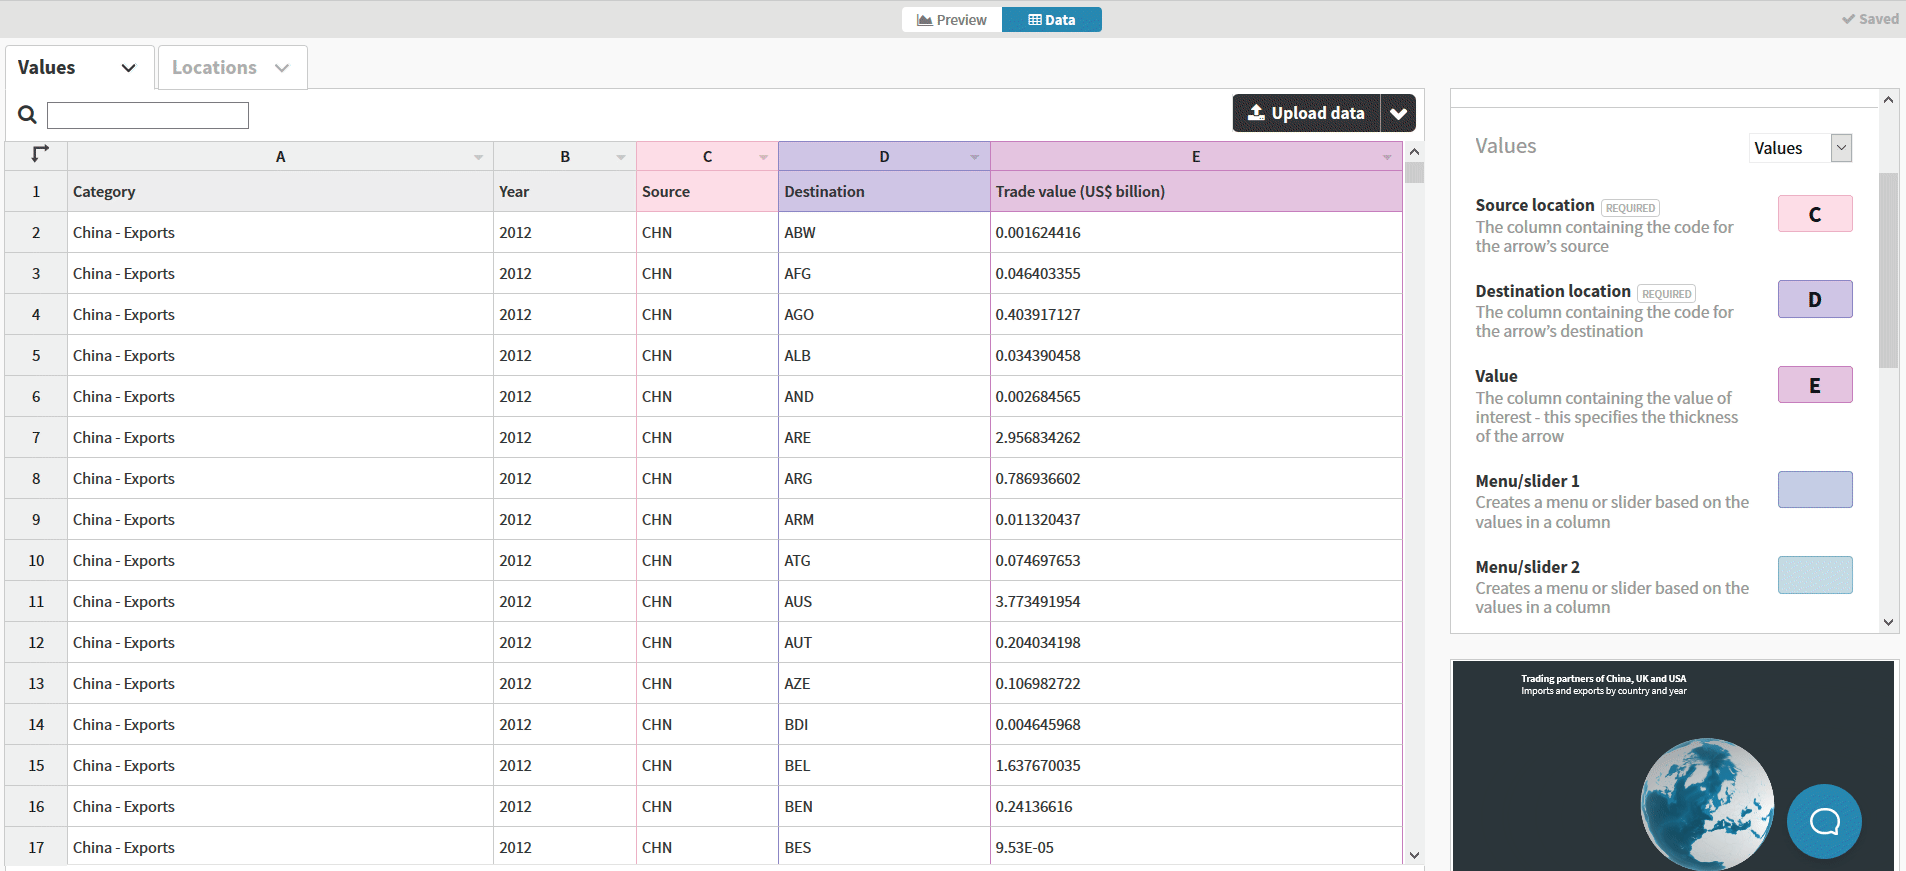The width and height of the screenshot is (1906, 871).
Task: Select column B header
Action: coord(565,156)
